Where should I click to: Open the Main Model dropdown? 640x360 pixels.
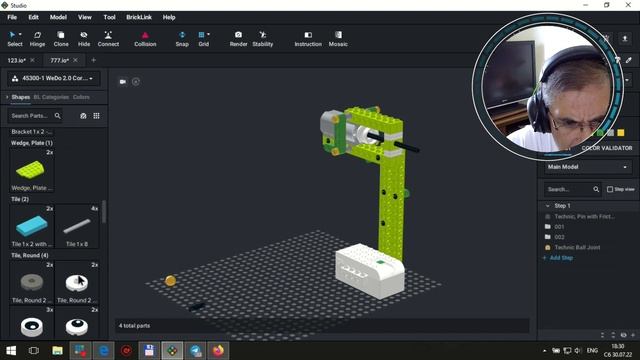(x=587, y=167)
